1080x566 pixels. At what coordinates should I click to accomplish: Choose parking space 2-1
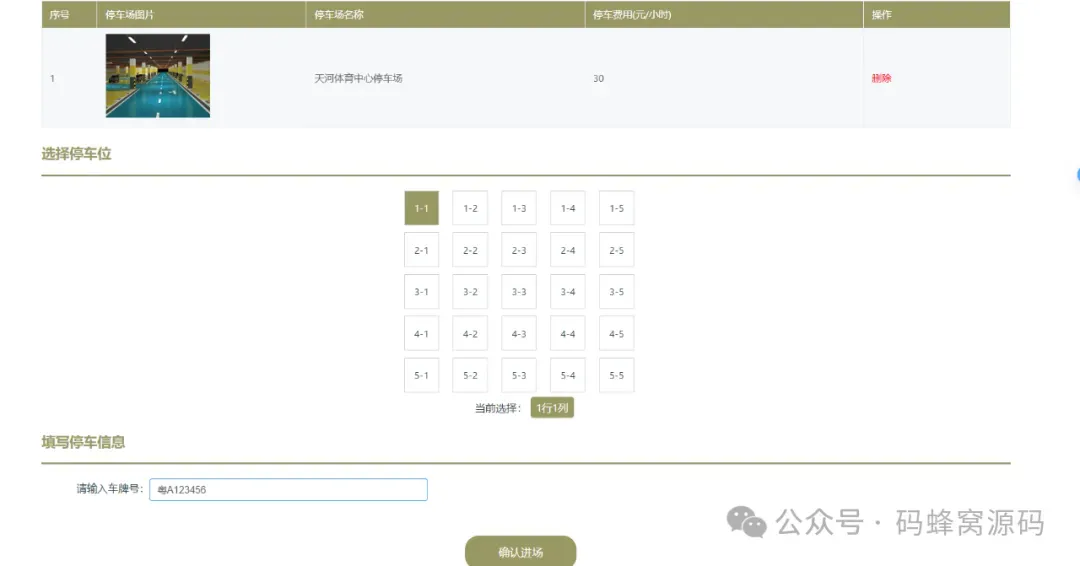(x=422, y=250)
